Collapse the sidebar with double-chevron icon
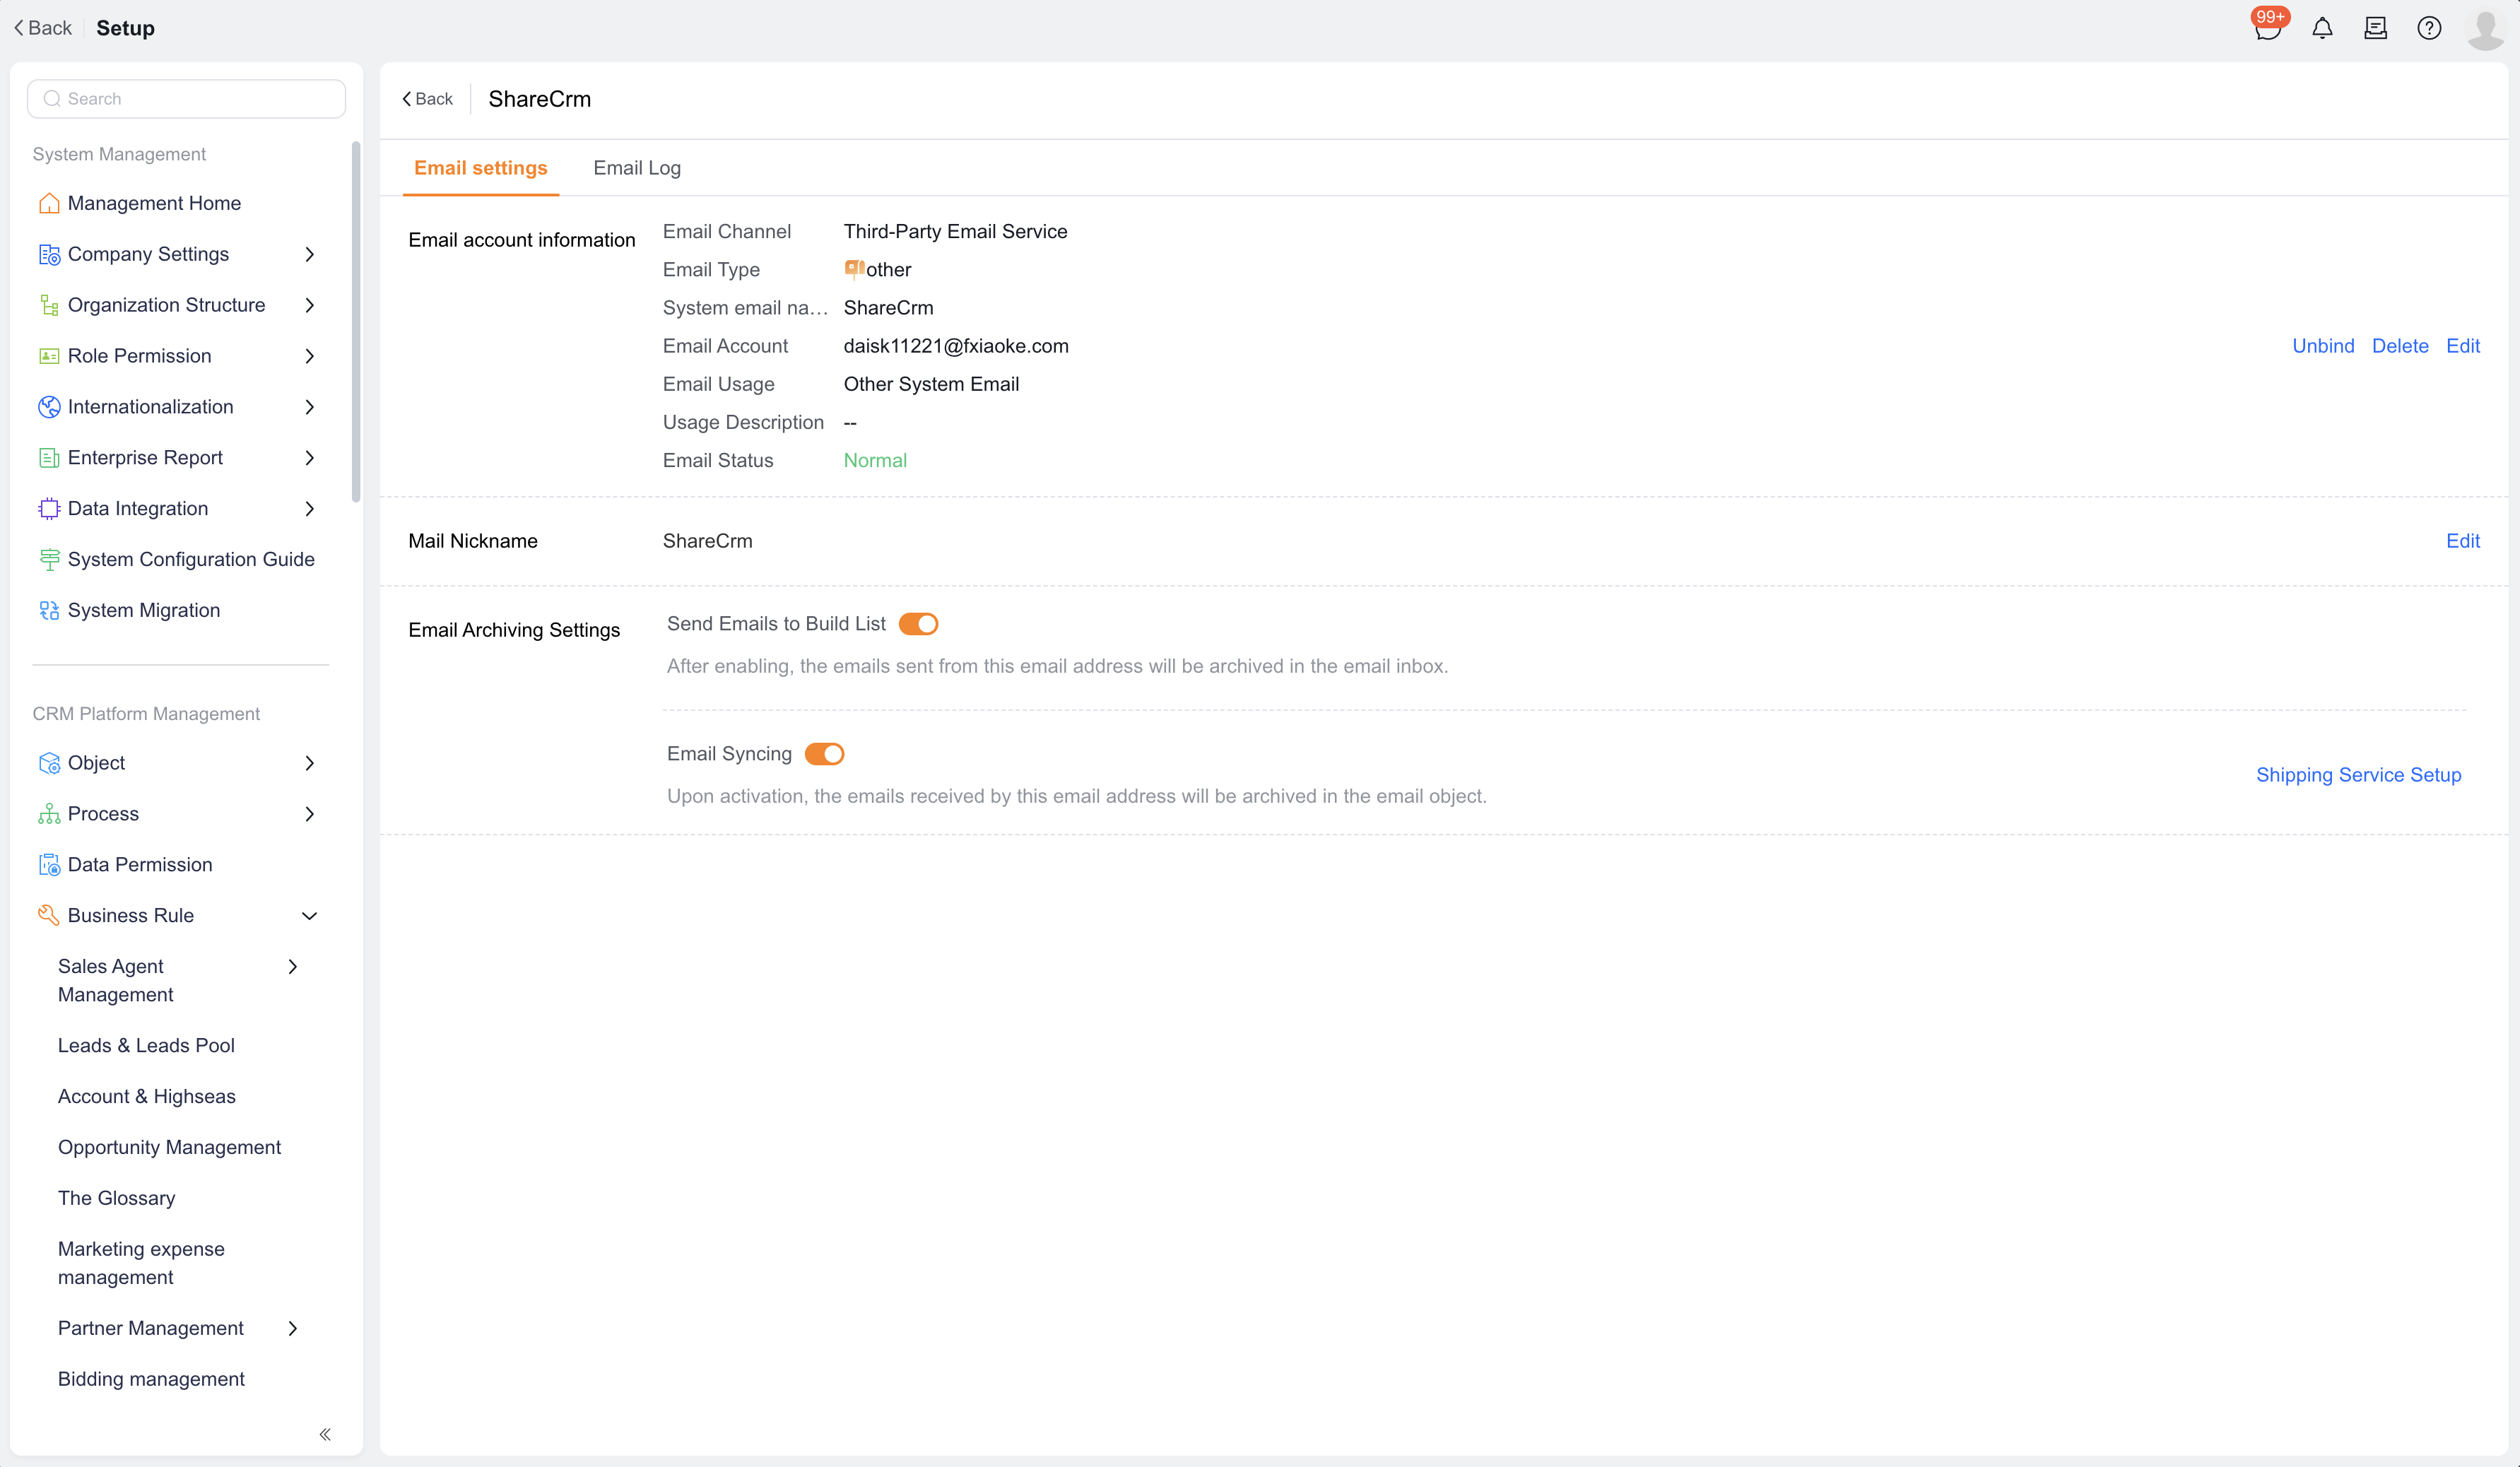 [x=325, y=1433]
